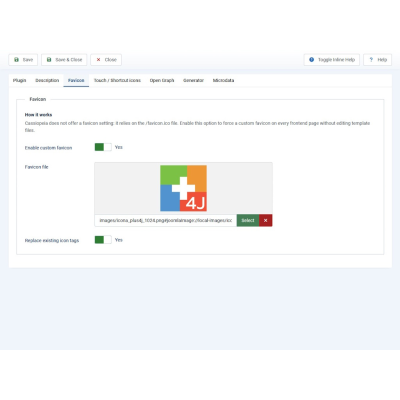Switch to the Description tab

pos(47,80)
